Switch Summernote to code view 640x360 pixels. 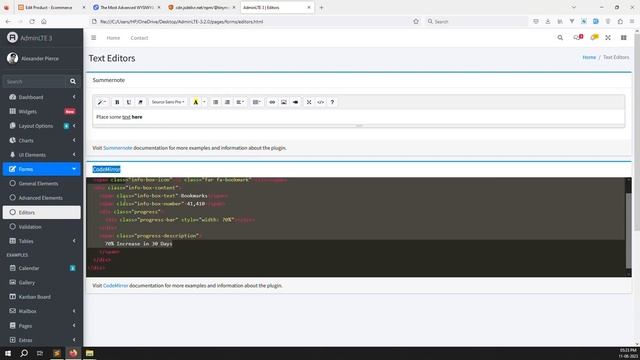coord(320,102)
